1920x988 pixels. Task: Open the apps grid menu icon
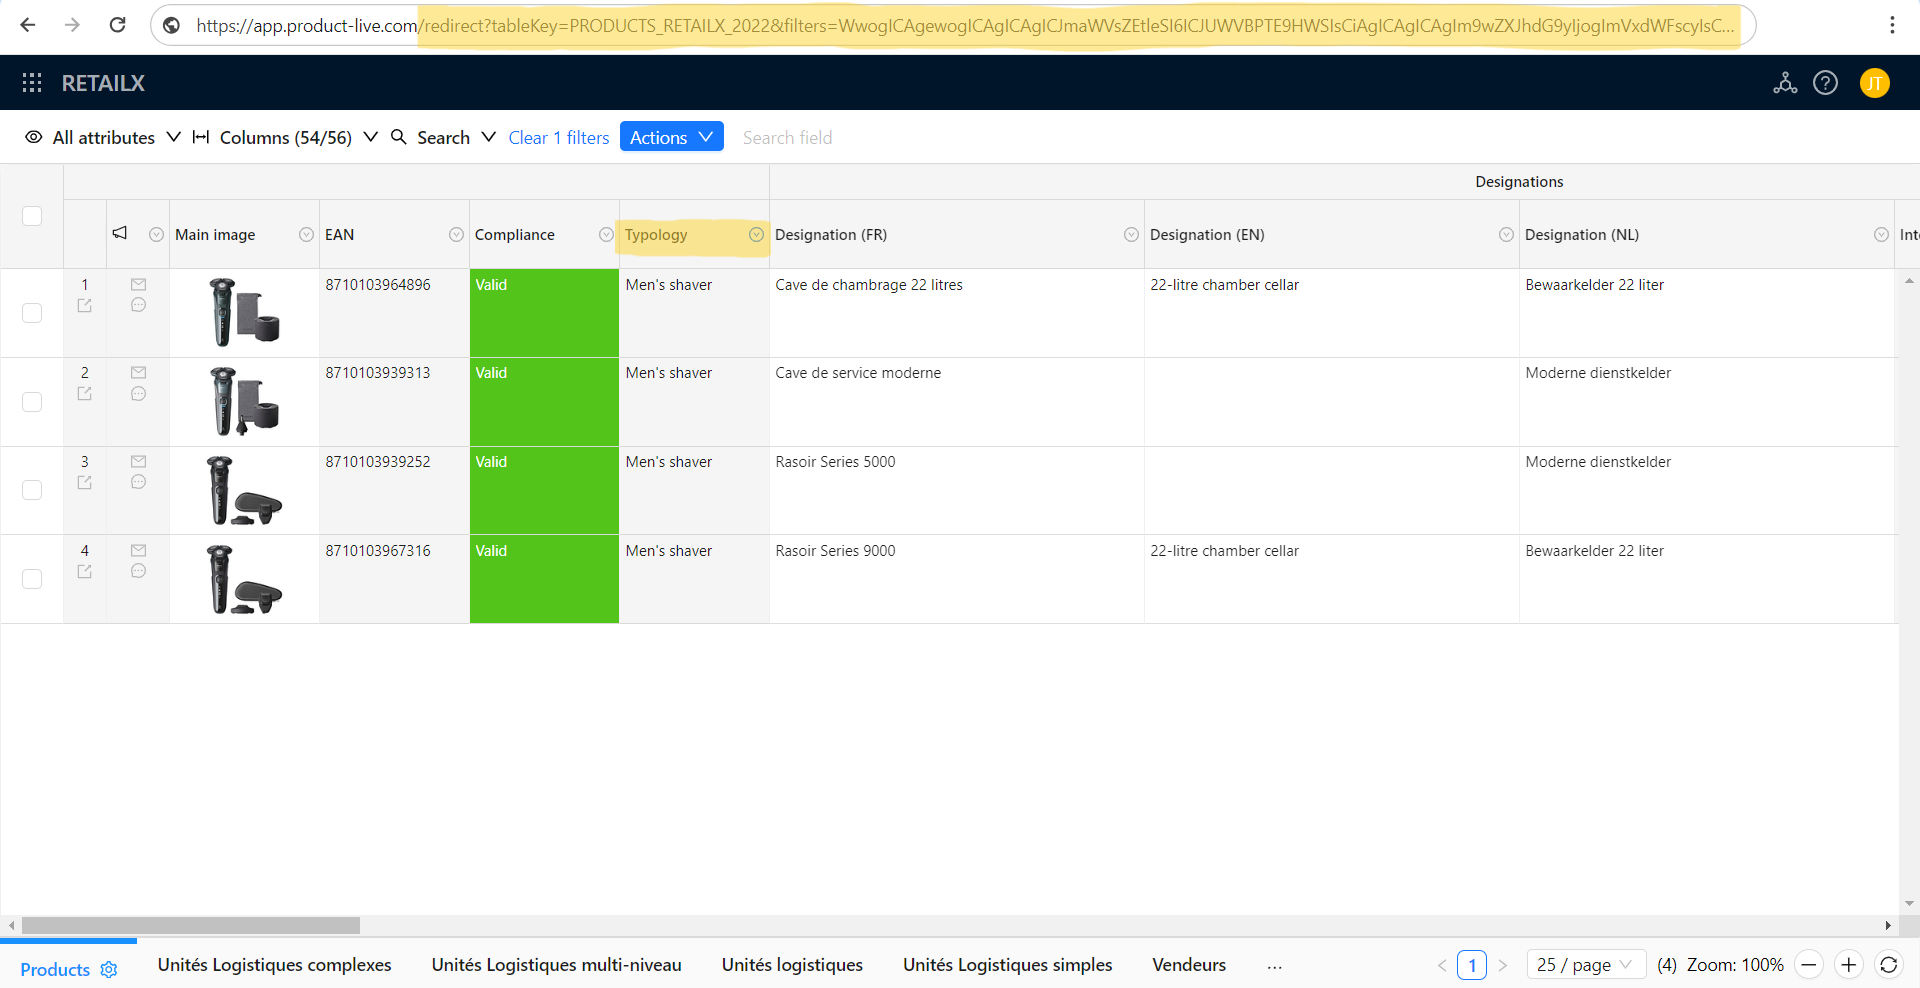pyautogui.click(x=32, y=83)
